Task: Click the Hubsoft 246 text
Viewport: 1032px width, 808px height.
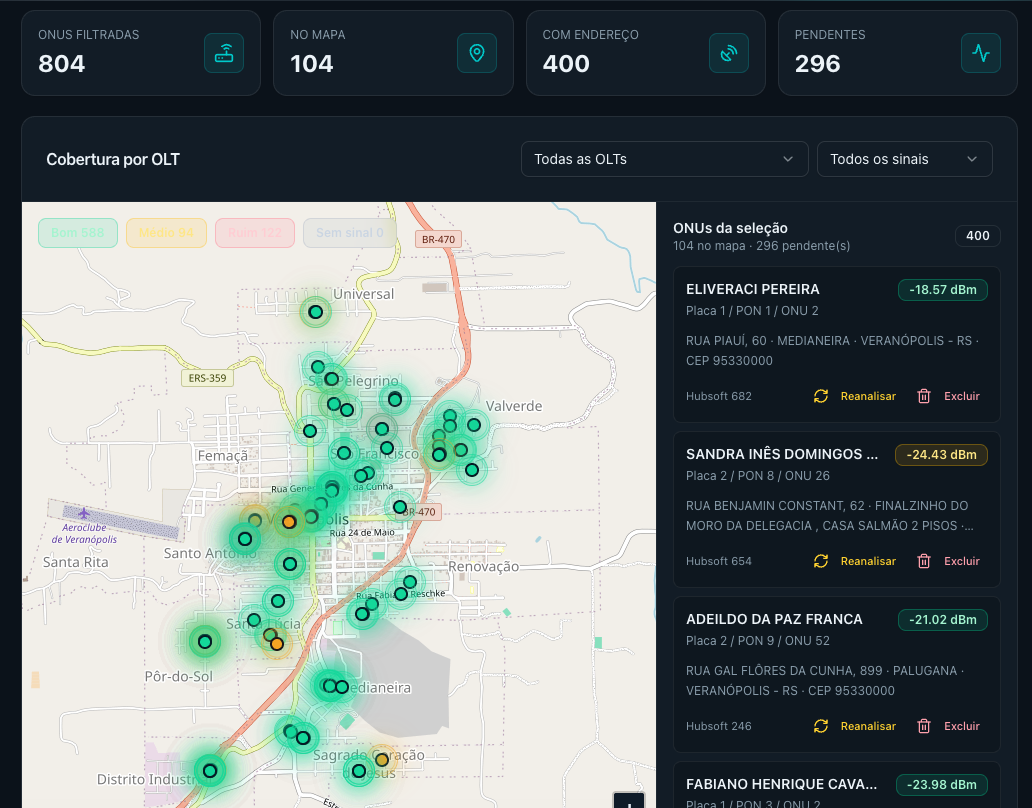Action: tap(719, 726)
